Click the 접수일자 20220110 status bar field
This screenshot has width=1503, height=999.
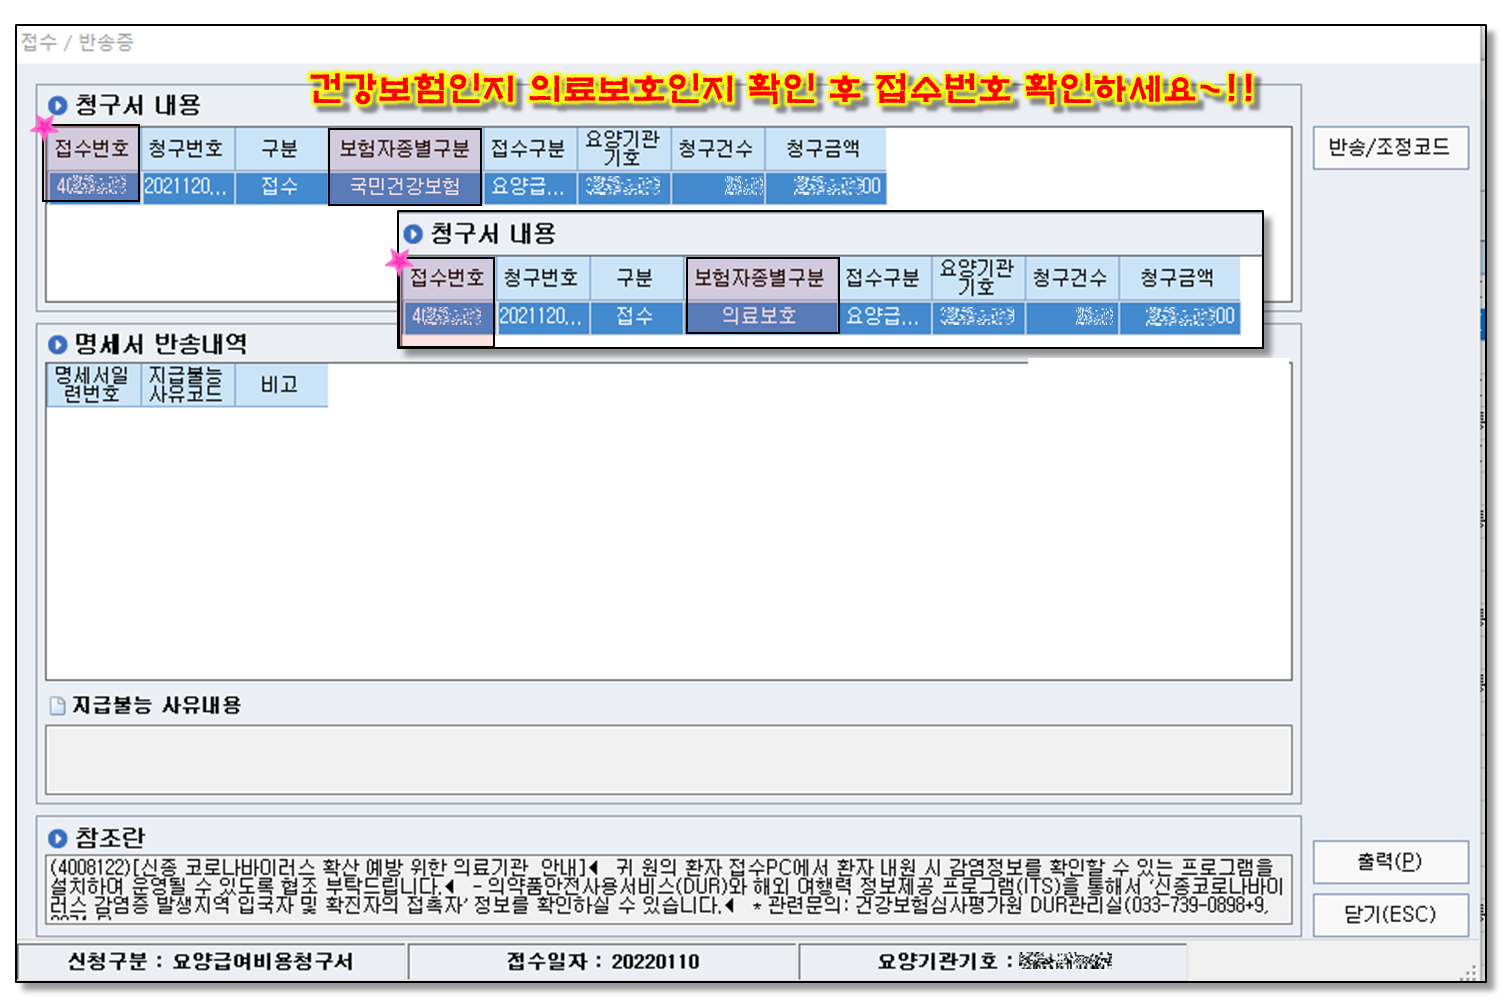tap(602, 961)
